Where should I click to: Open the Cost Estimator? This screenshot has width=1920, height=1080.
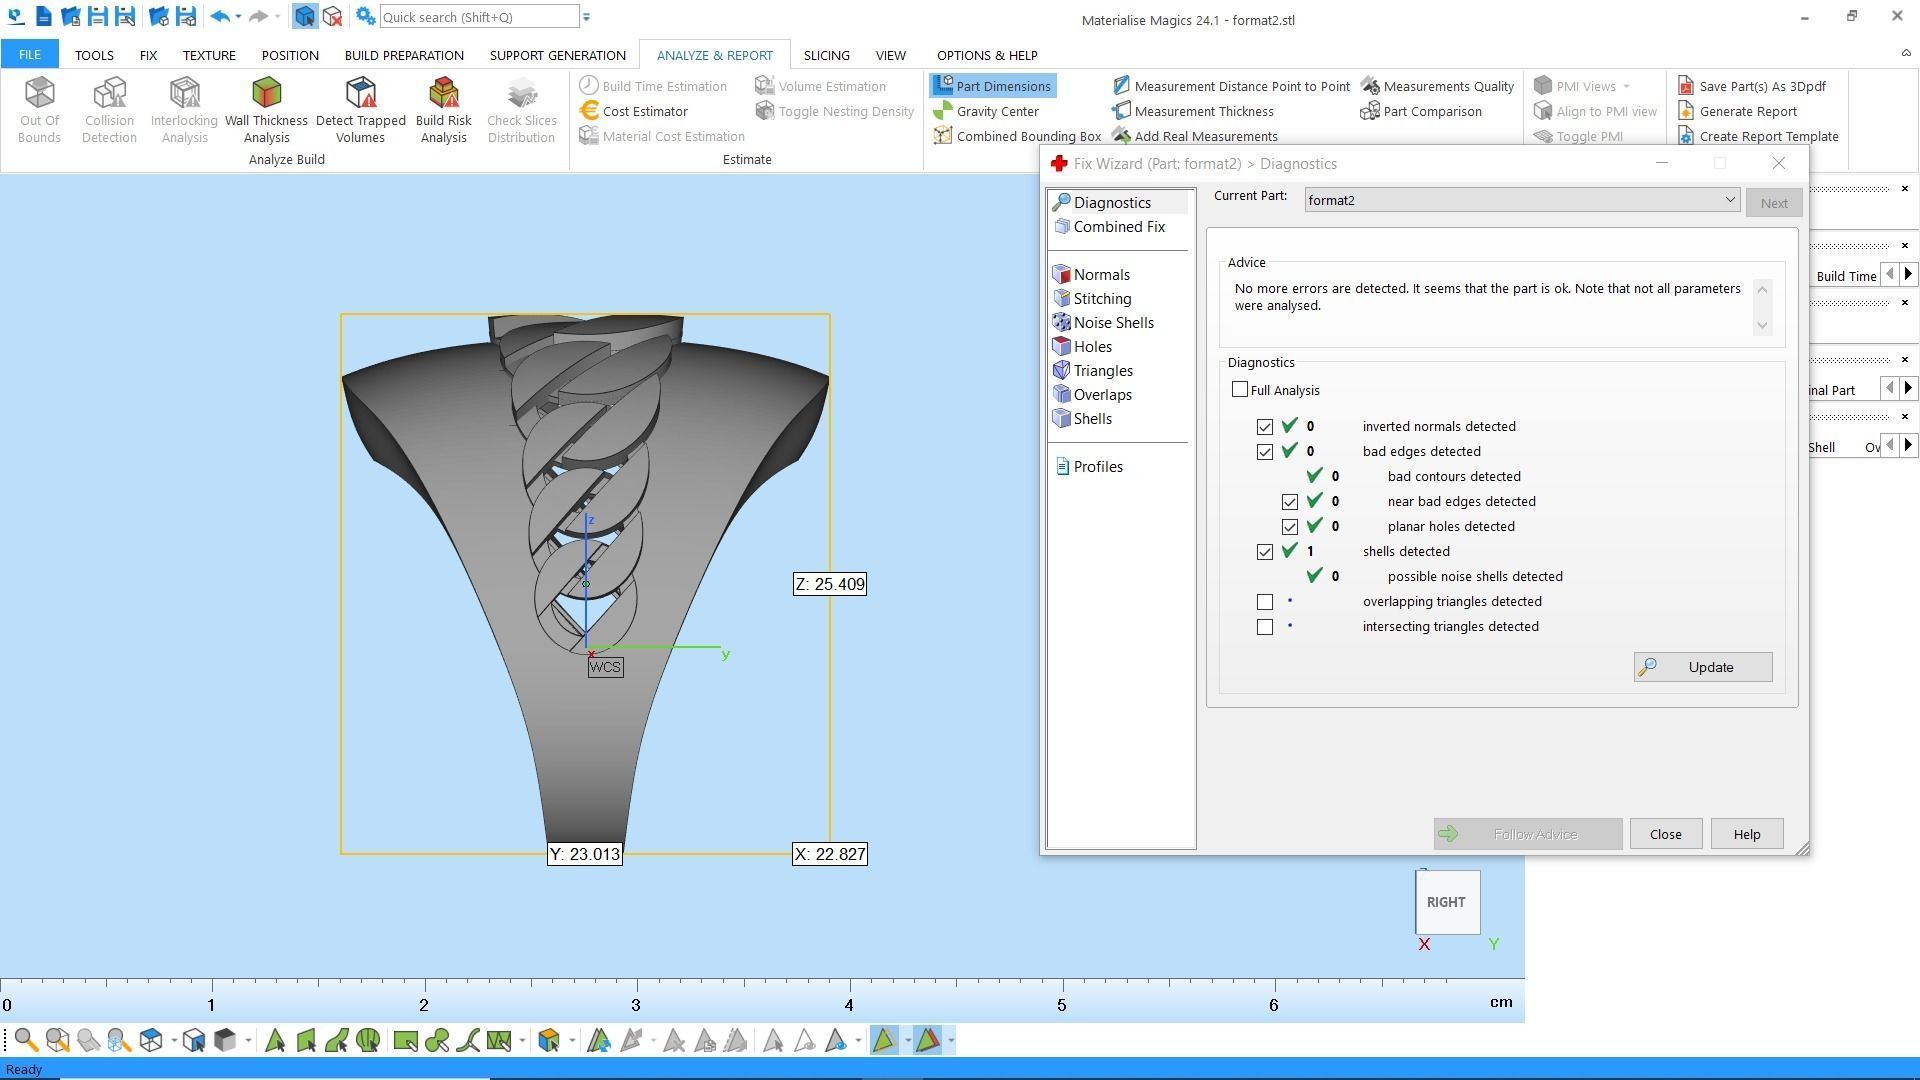tap(644, 111)
